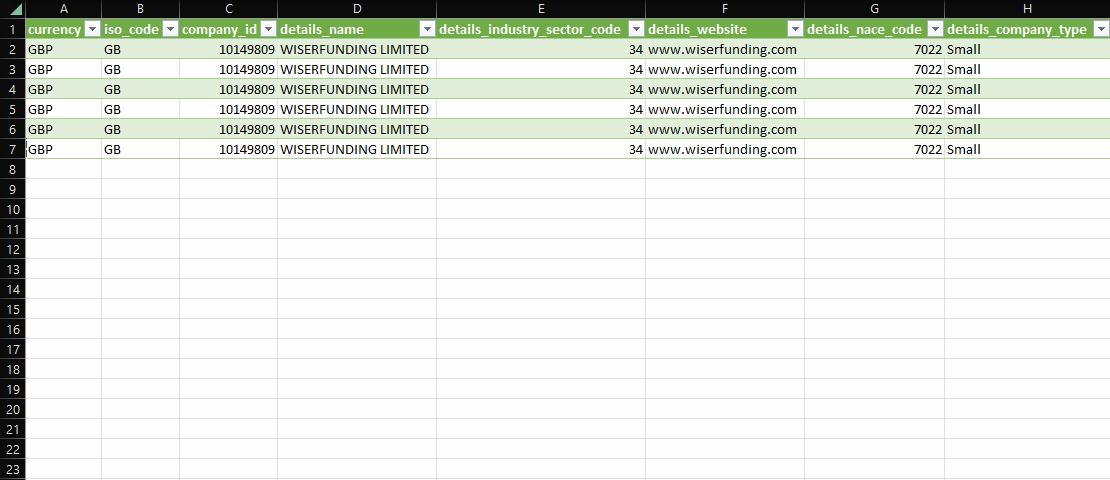Select column F header
Viewport: 1110px width, 480px height.
click(x=725, y=9)
